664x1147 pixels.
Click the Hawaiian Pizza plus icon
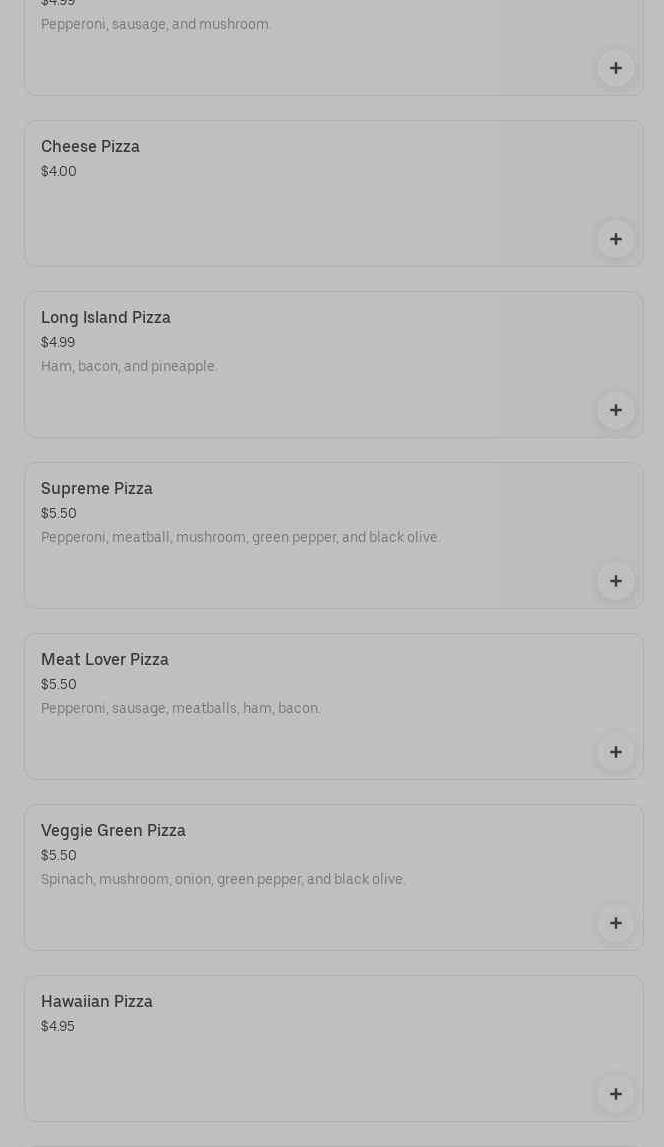[x=616, y=1094]
